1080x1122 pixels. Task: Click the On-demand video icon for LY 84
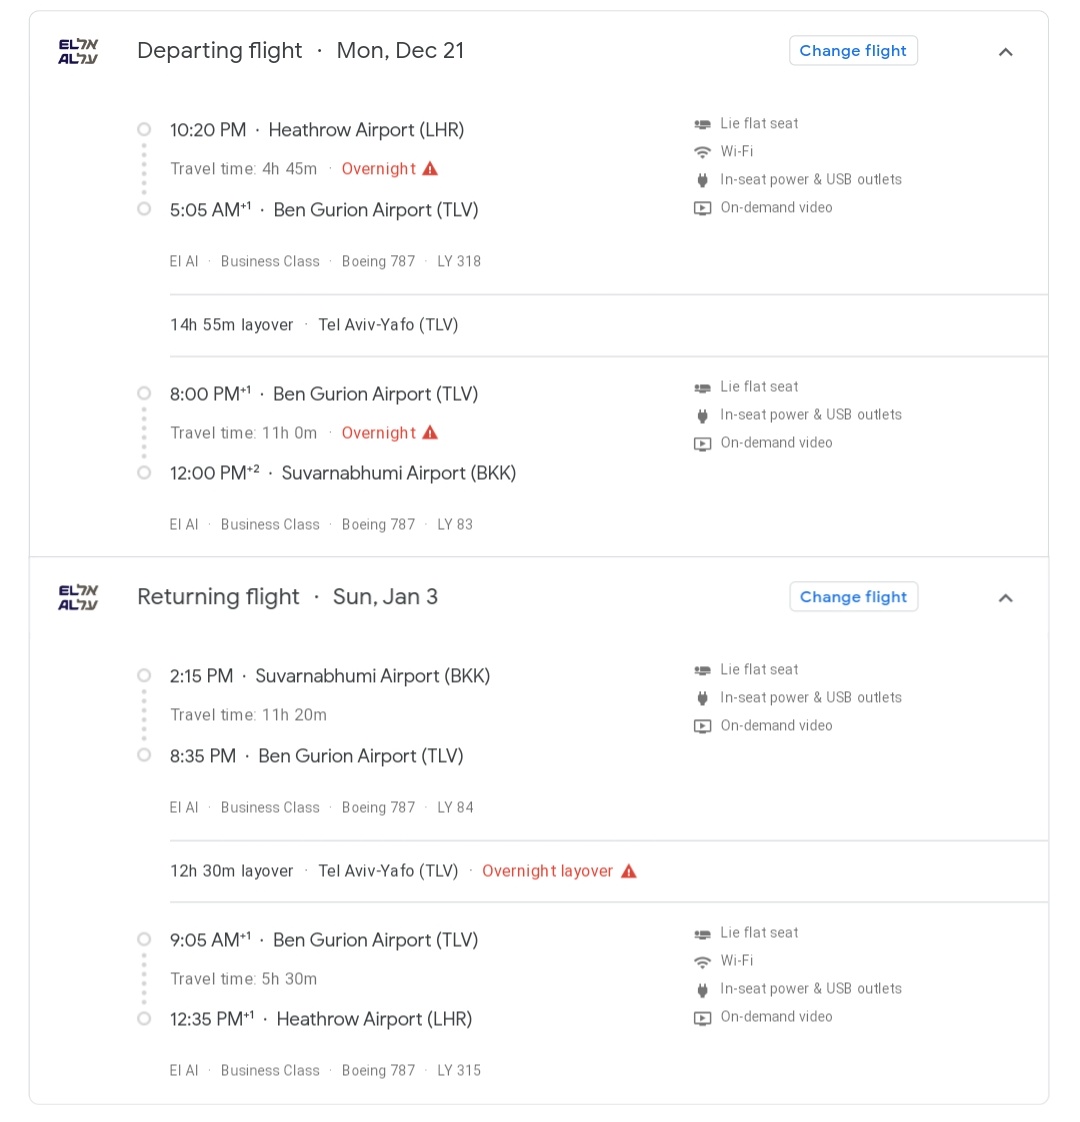coord(703,726)
